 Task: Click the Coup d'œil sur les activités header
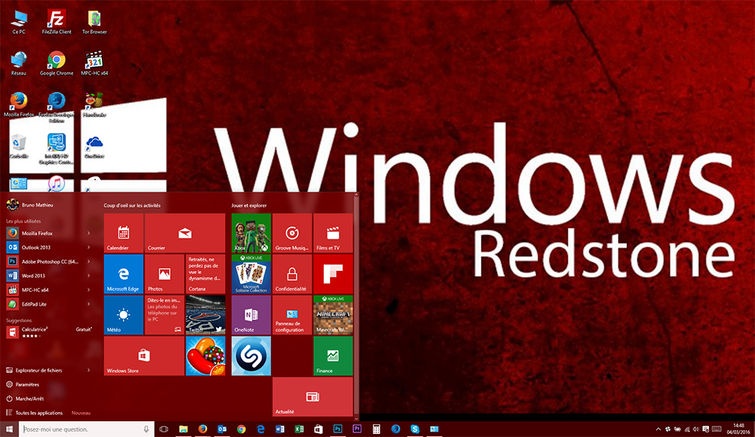click(x=132, y=206)
